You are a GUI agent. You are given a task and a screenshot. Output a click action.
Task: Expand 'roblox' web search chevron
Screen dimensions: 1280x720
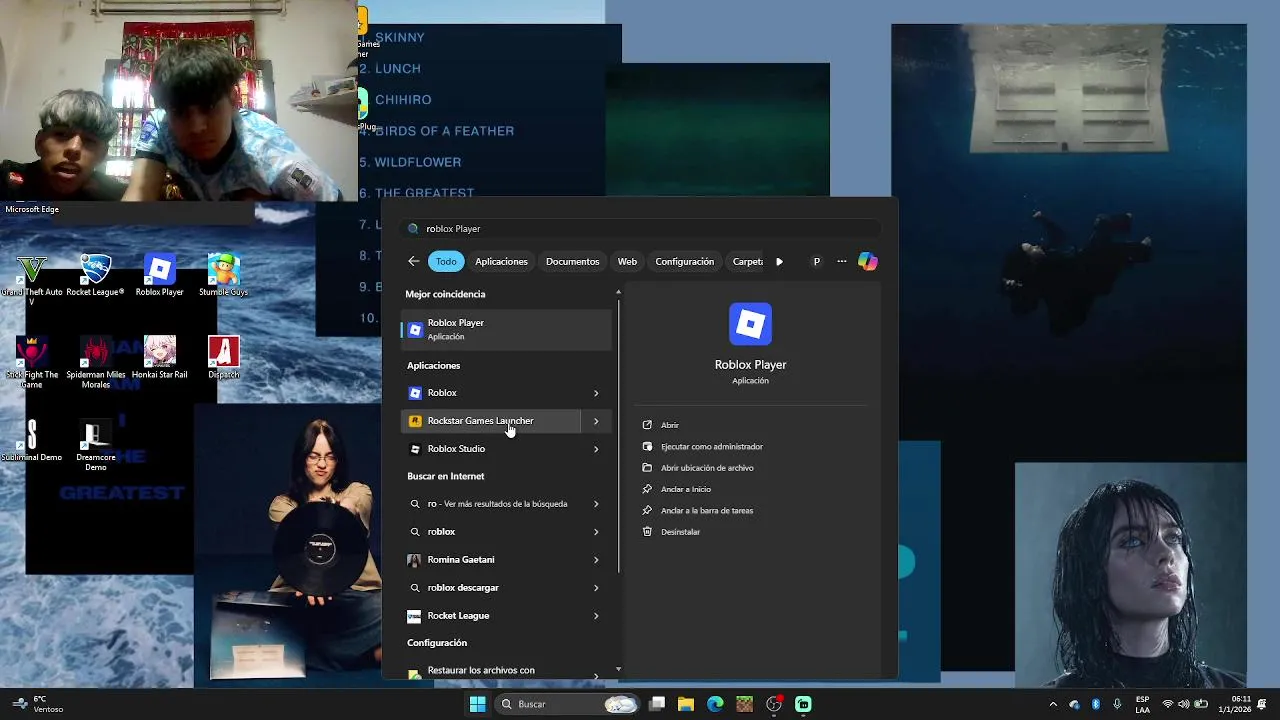[x=596, y=532]
